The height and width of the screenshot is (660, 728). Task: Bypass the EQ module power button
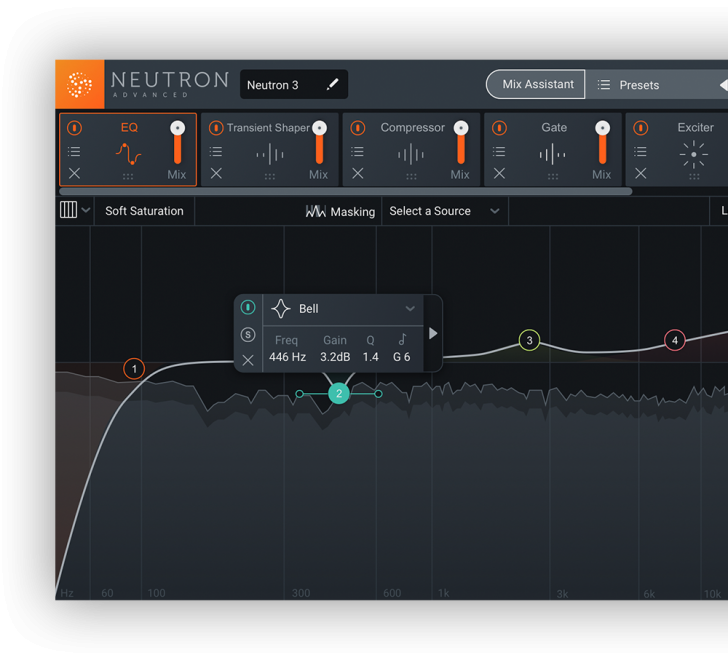click(74, 128)
